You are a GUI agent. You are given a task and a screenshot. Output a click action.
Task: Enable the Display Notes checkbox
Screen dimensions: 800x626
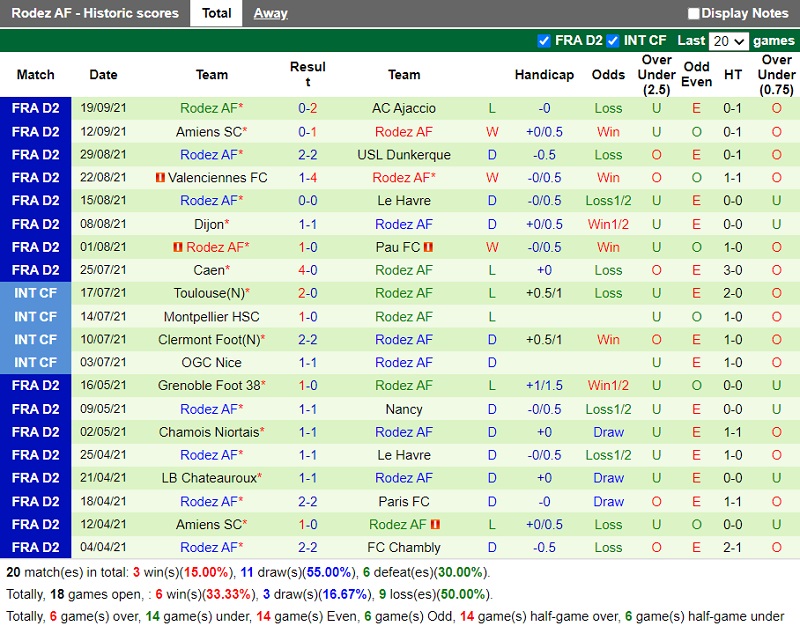click(694, 14)
